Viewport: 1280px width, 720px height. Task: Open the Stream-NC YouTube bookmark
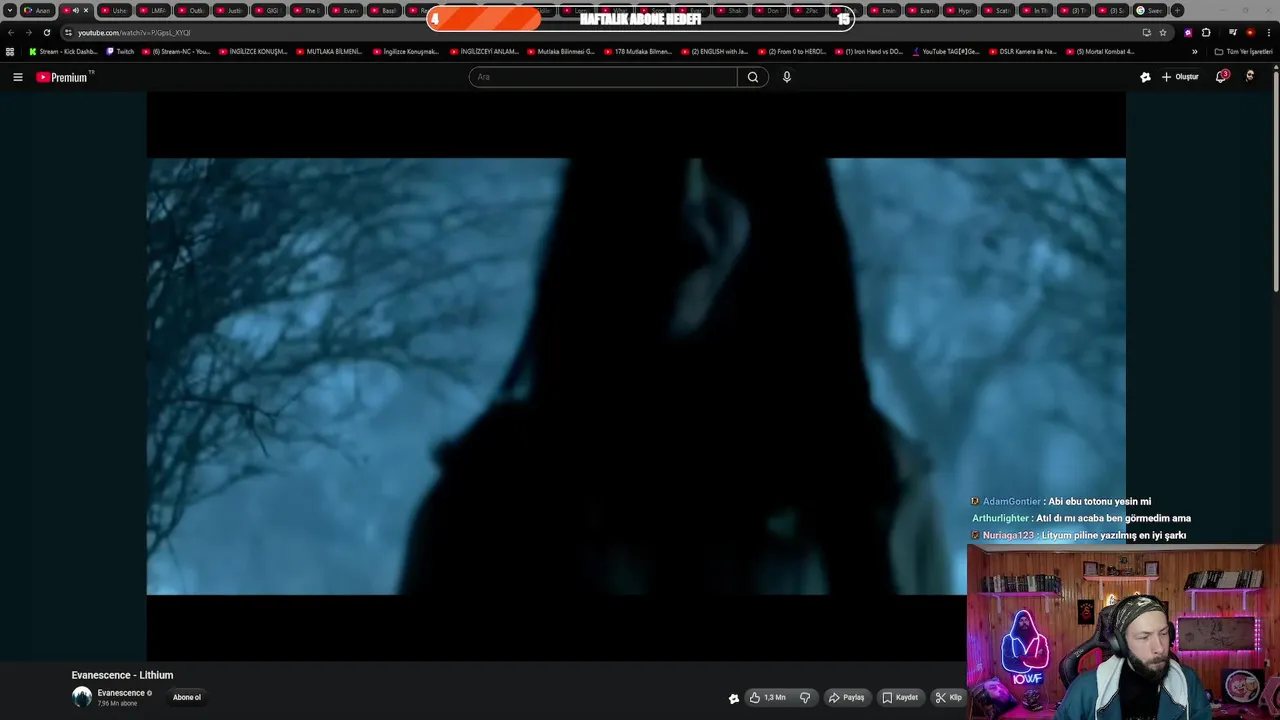coord(176,51)
